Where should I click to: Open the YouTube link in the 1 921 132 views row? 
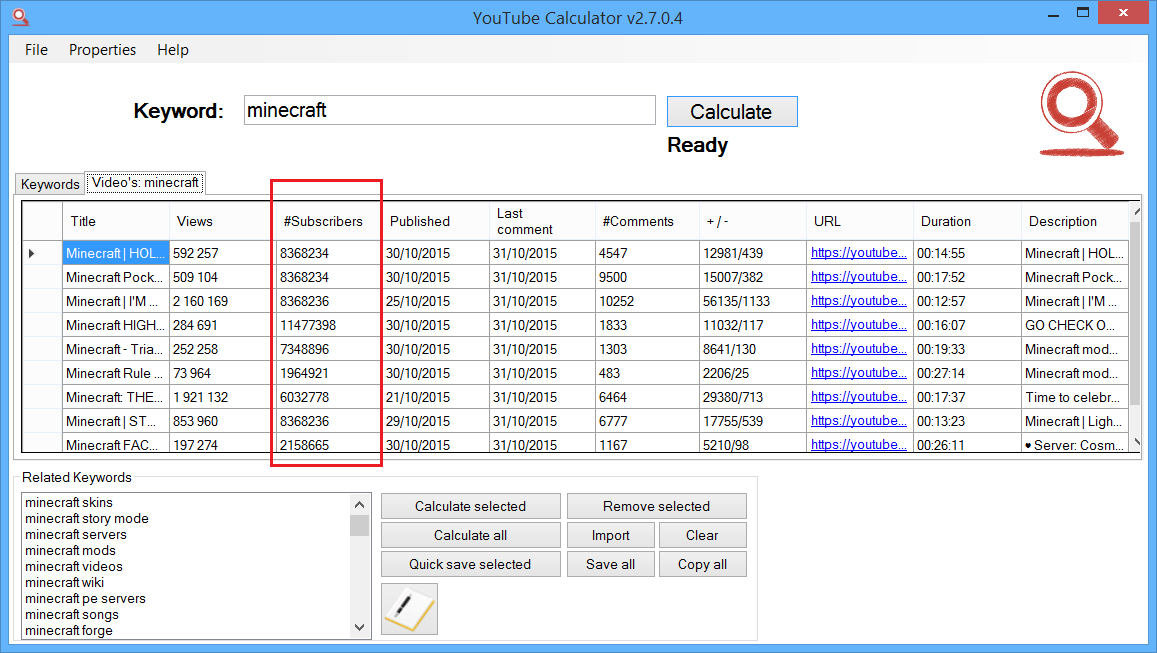tap(859, 396)
